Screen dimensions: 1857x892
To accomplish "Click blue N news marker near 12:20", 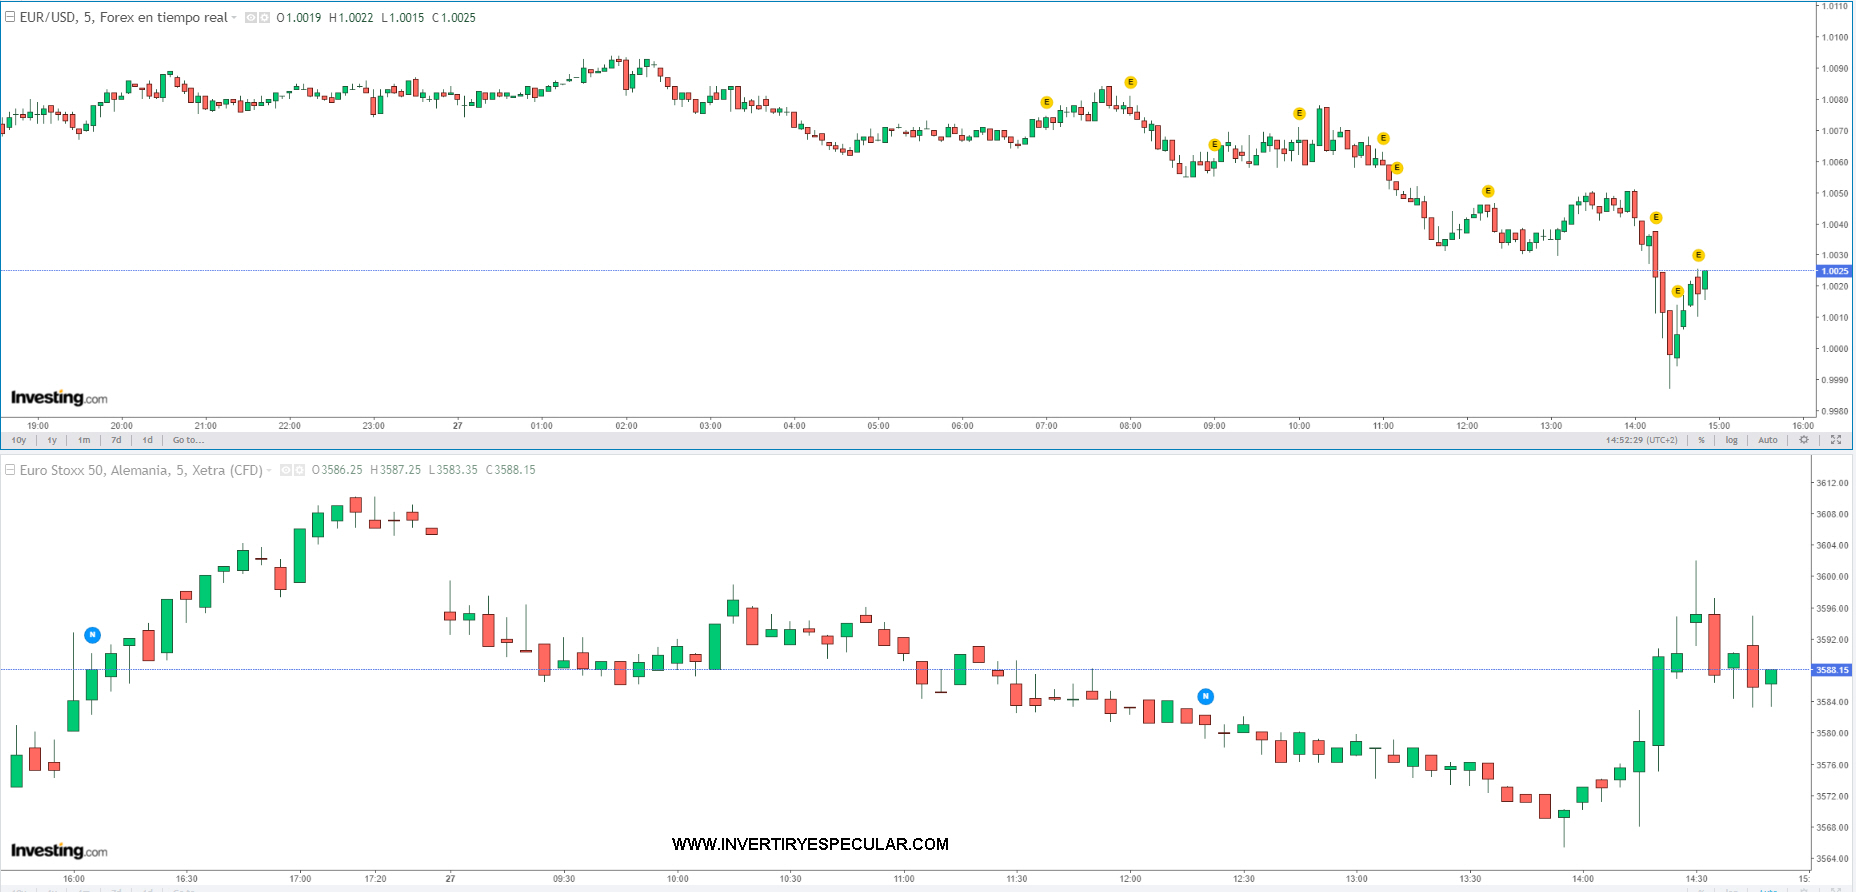I will [x=1205, y=696].
